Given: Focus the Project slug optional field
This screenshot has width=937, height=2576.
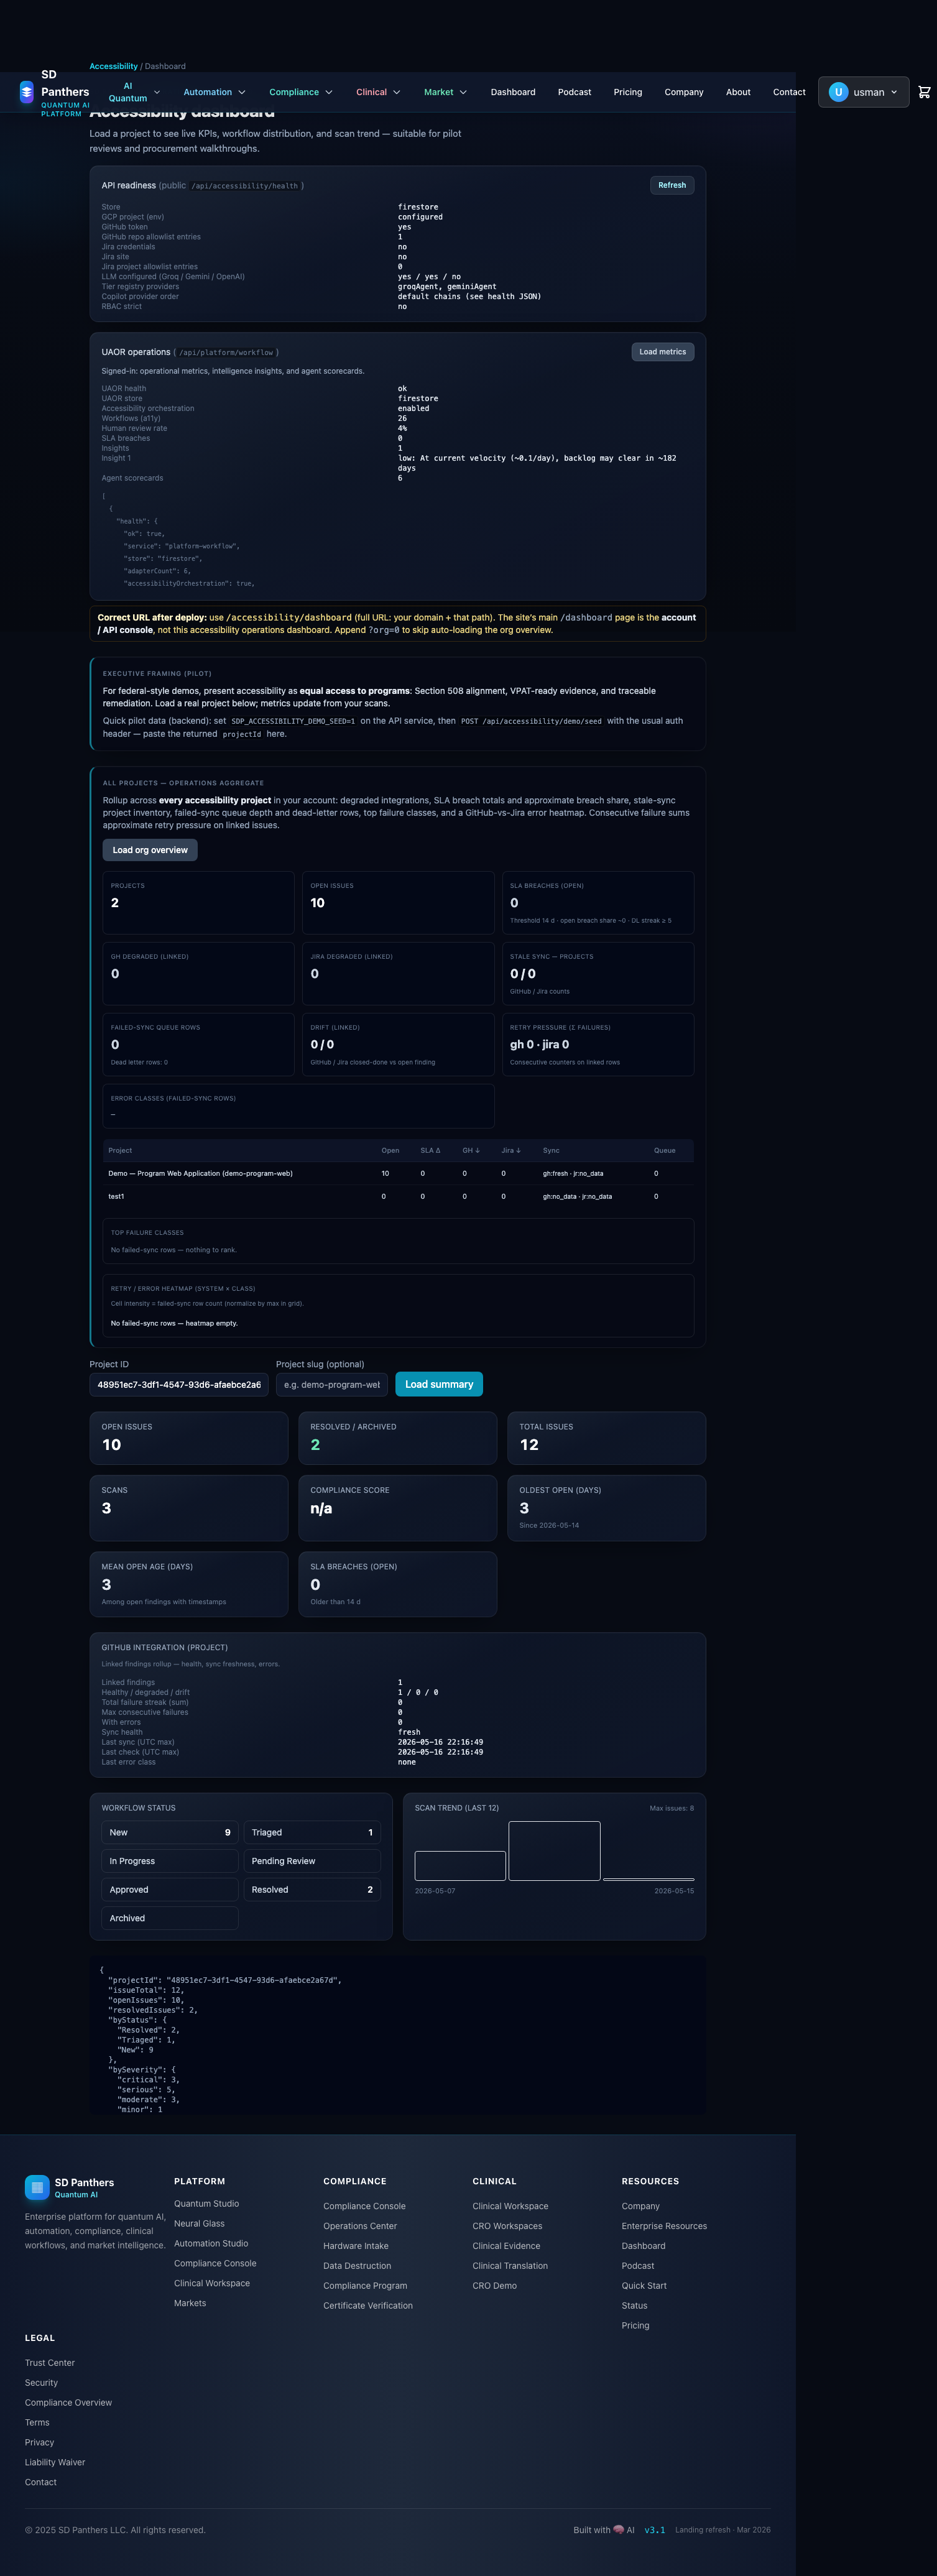Looking at the screenshot, I should coord(332,1385).
